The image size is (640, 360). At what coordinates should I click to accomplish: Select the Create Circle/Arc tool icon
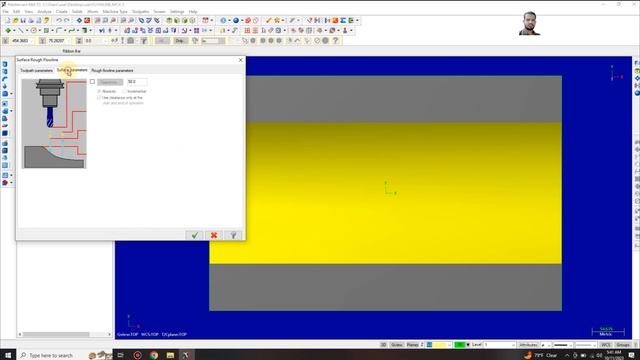pyautogui.click(x=33, y=31)
